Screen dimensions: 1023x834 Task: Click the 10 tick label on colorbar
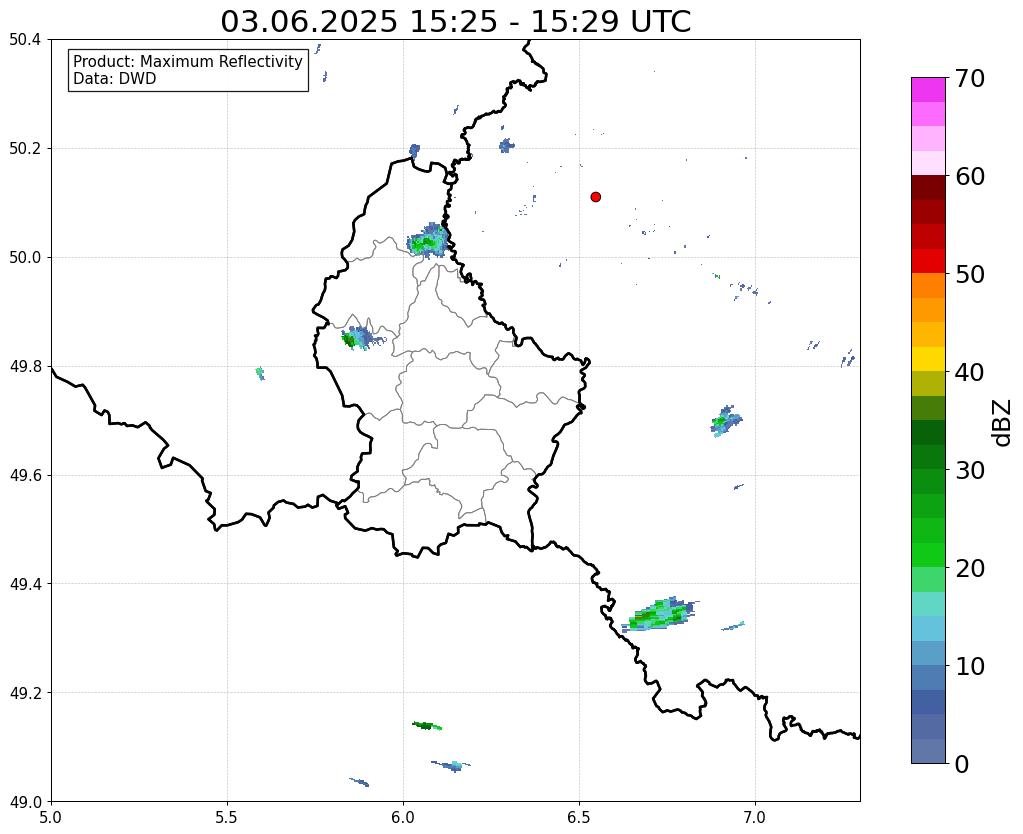pyautogui.click(x=970, y=666)
